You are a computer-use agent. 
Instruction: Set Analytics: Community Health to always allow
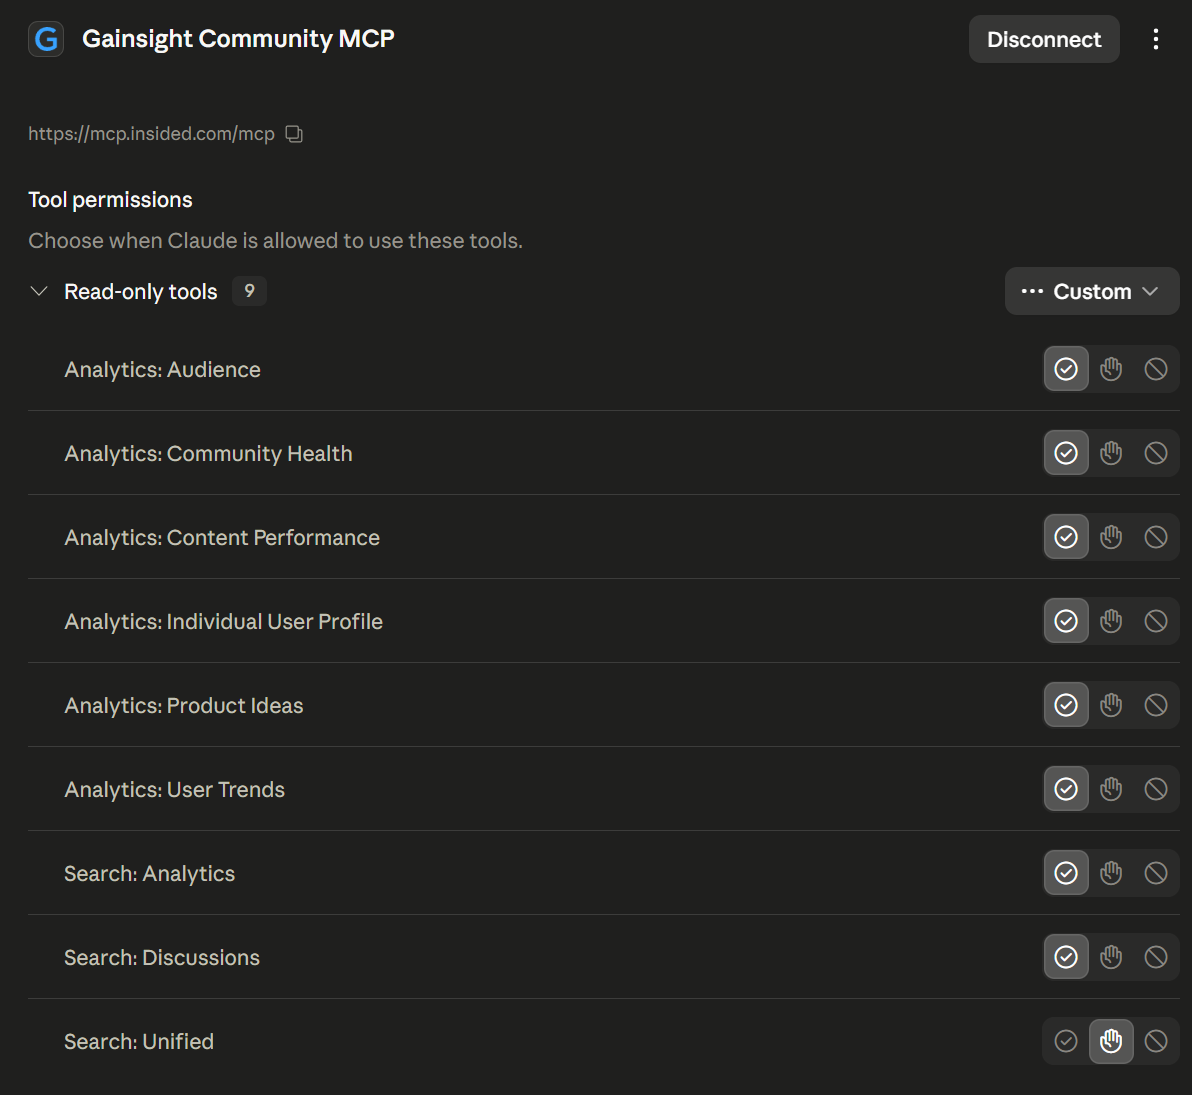click(1066, 453)
